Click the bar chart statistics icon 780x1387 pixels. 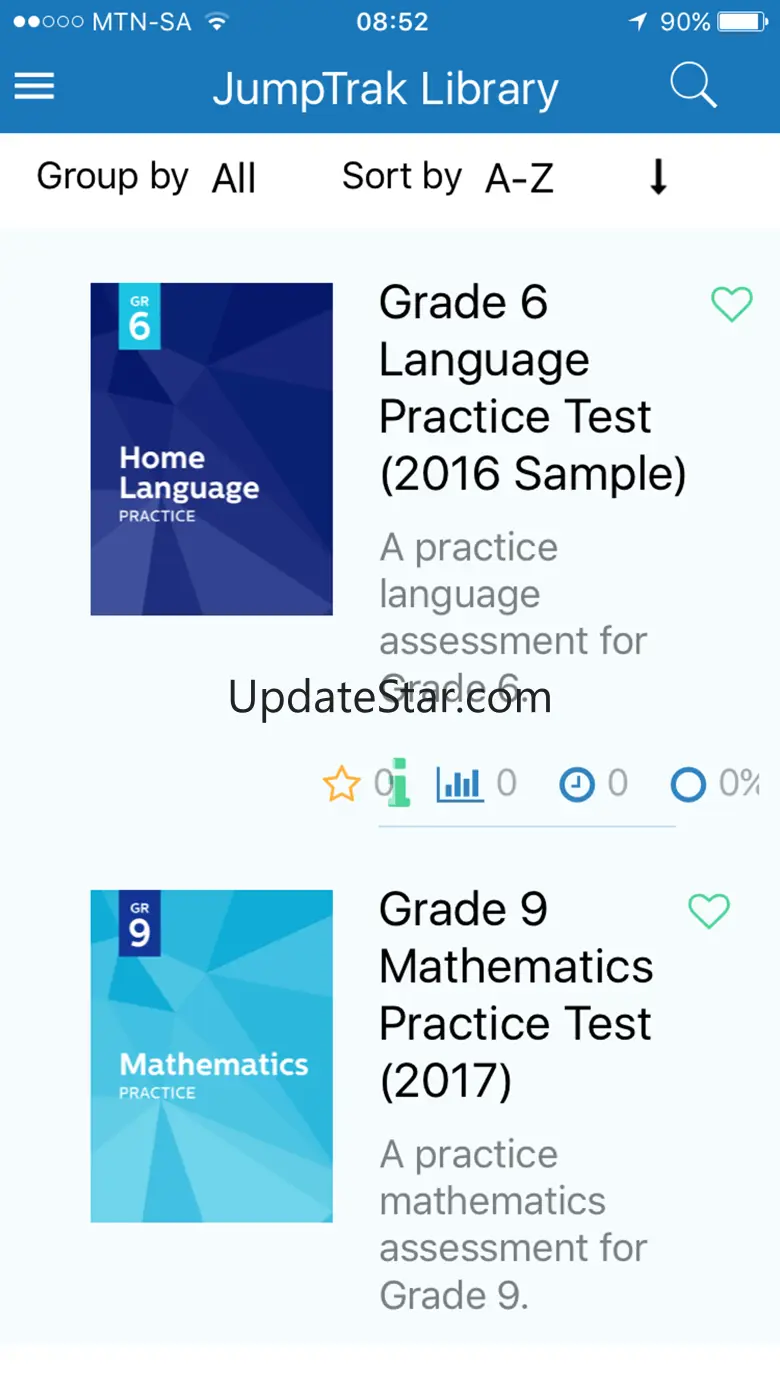pos(460,784)
